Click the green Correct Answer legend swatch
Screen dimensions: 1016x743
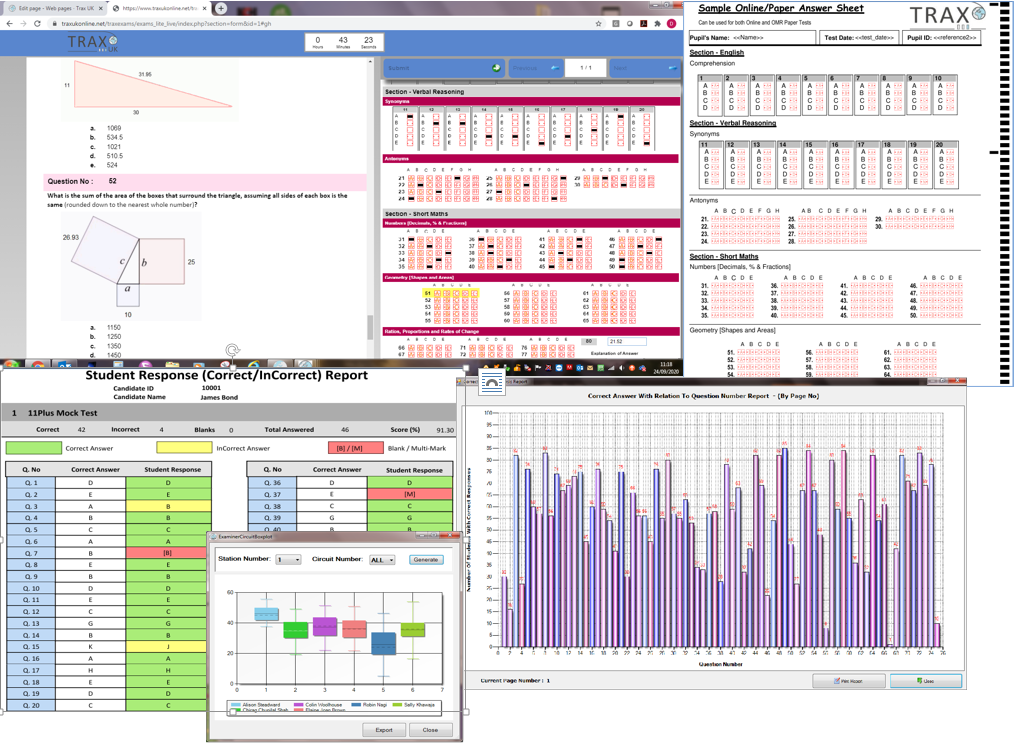33,448
